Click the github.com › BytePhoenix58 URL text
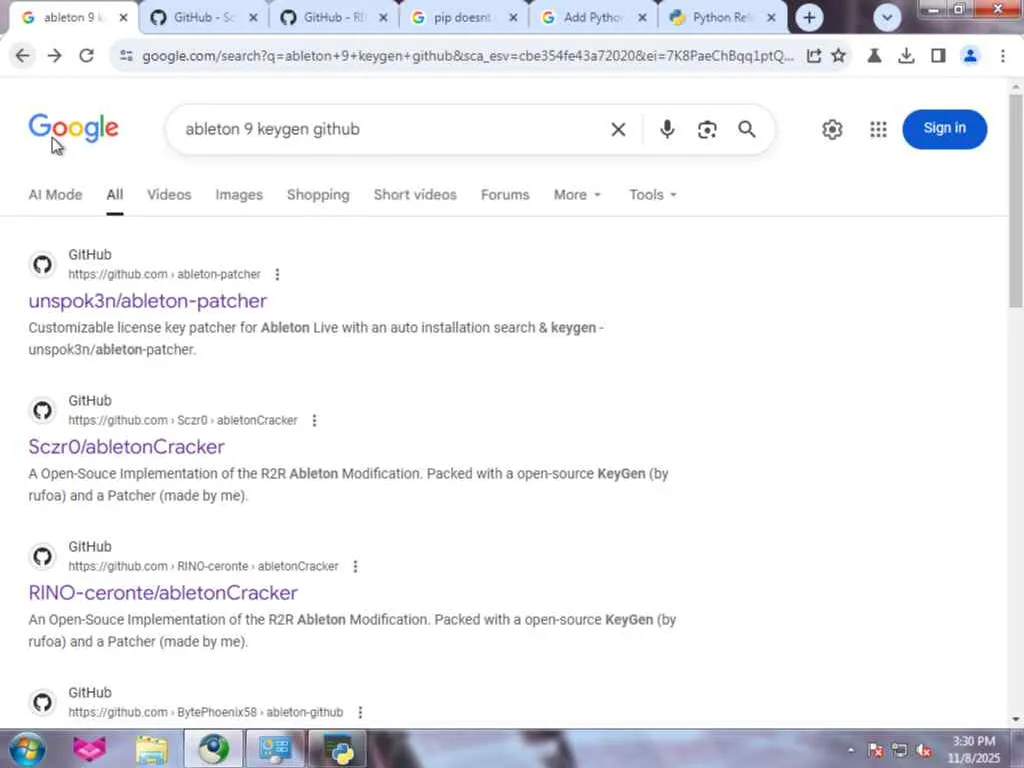This screenshot has width=1024, height=768. point(206,712)
